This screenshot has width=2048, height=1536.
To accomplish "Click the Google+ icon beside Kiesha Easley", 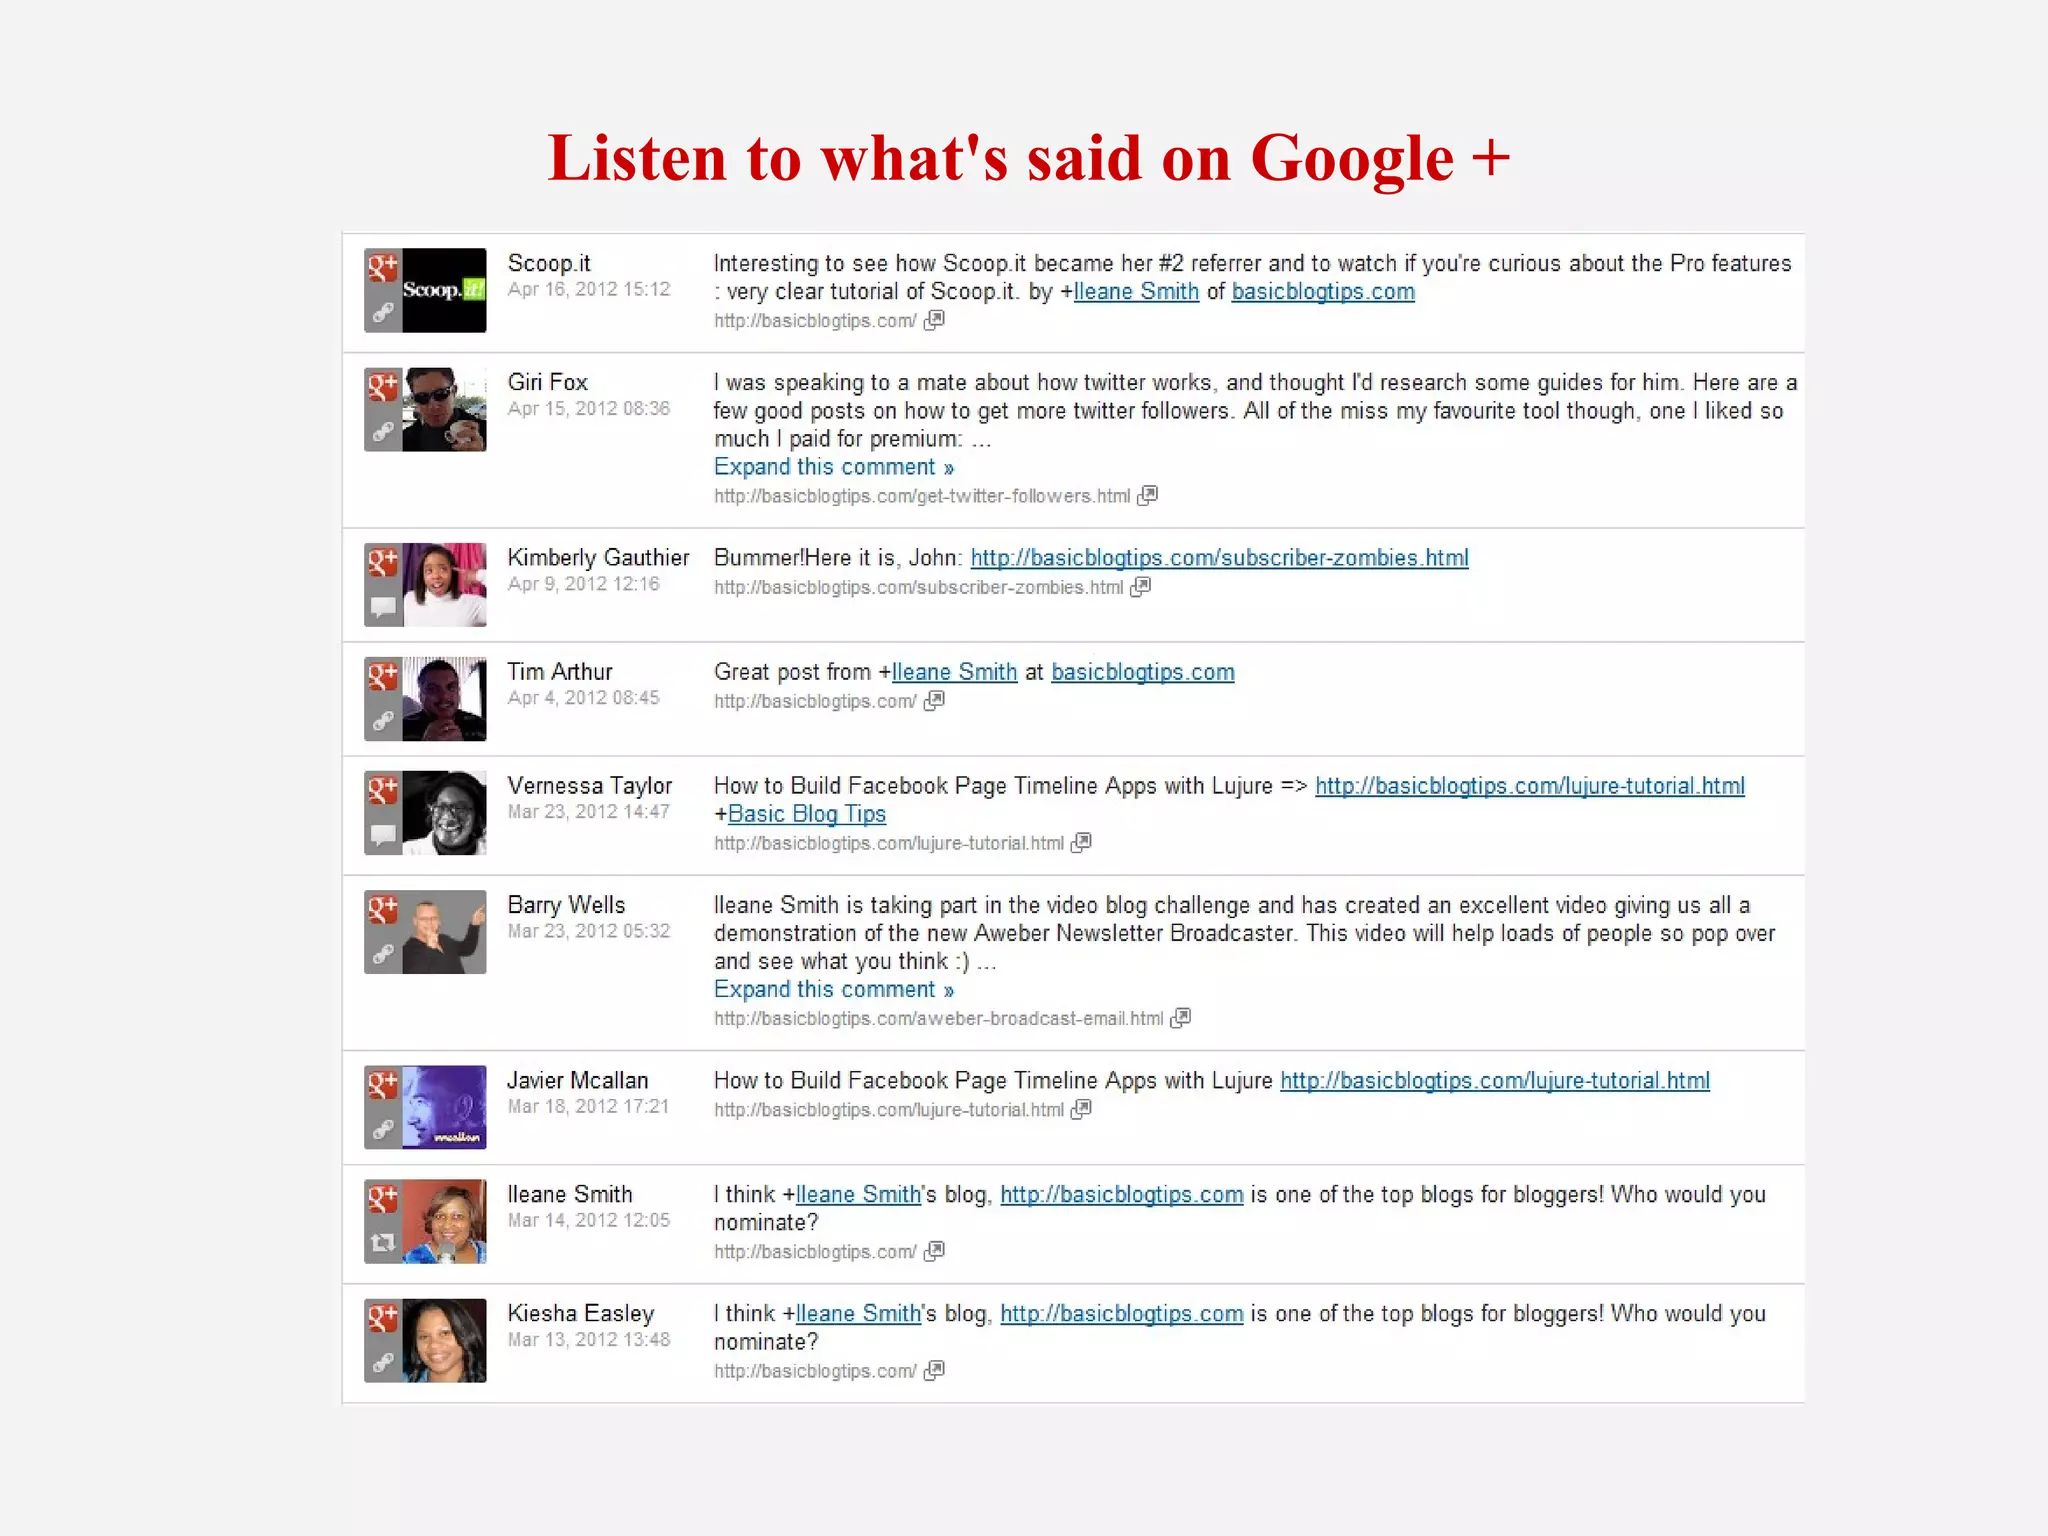I will (383, 1317).
